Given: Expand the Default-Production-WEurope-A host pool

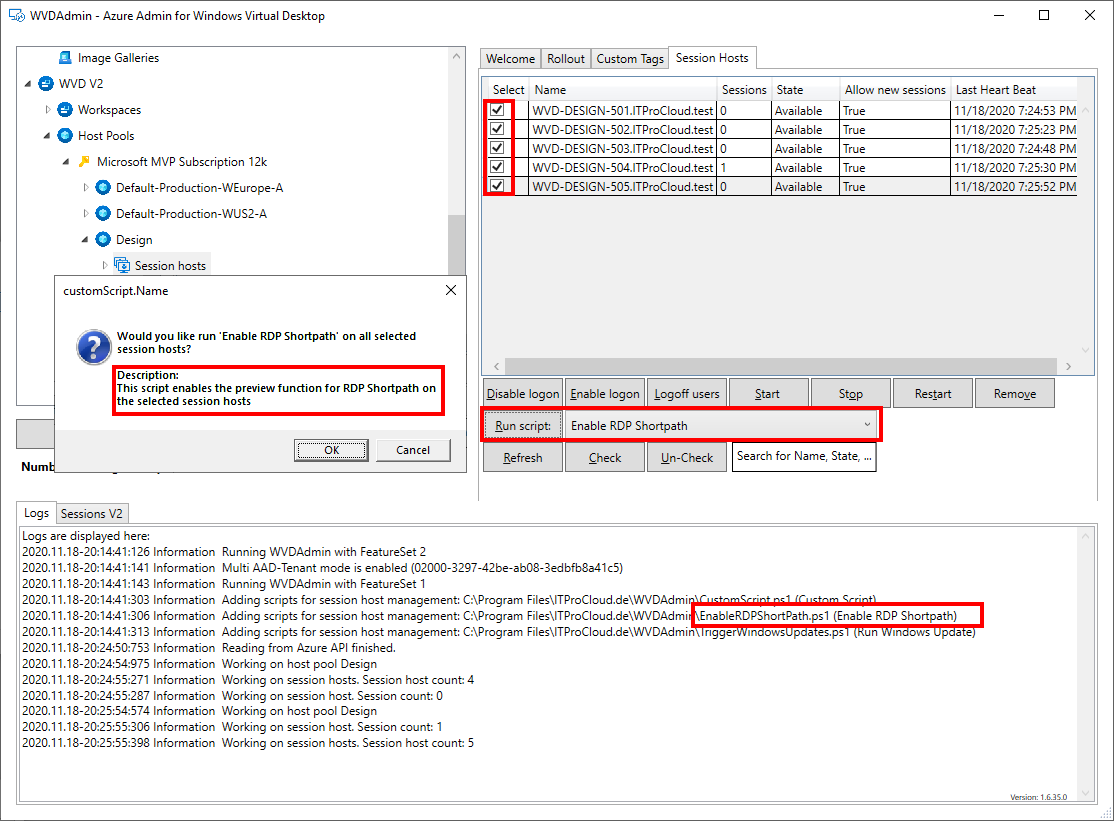Looking at the screenshot, I should pos(84,187).
